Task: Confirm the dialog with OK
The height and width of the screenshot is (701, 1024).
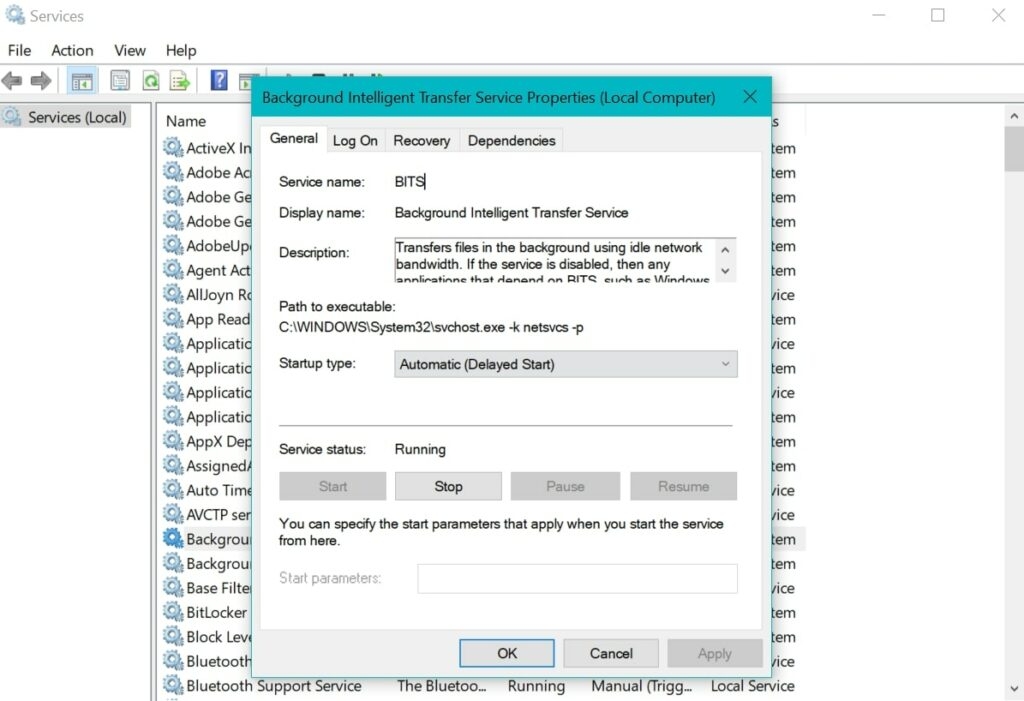Action: 507,653
